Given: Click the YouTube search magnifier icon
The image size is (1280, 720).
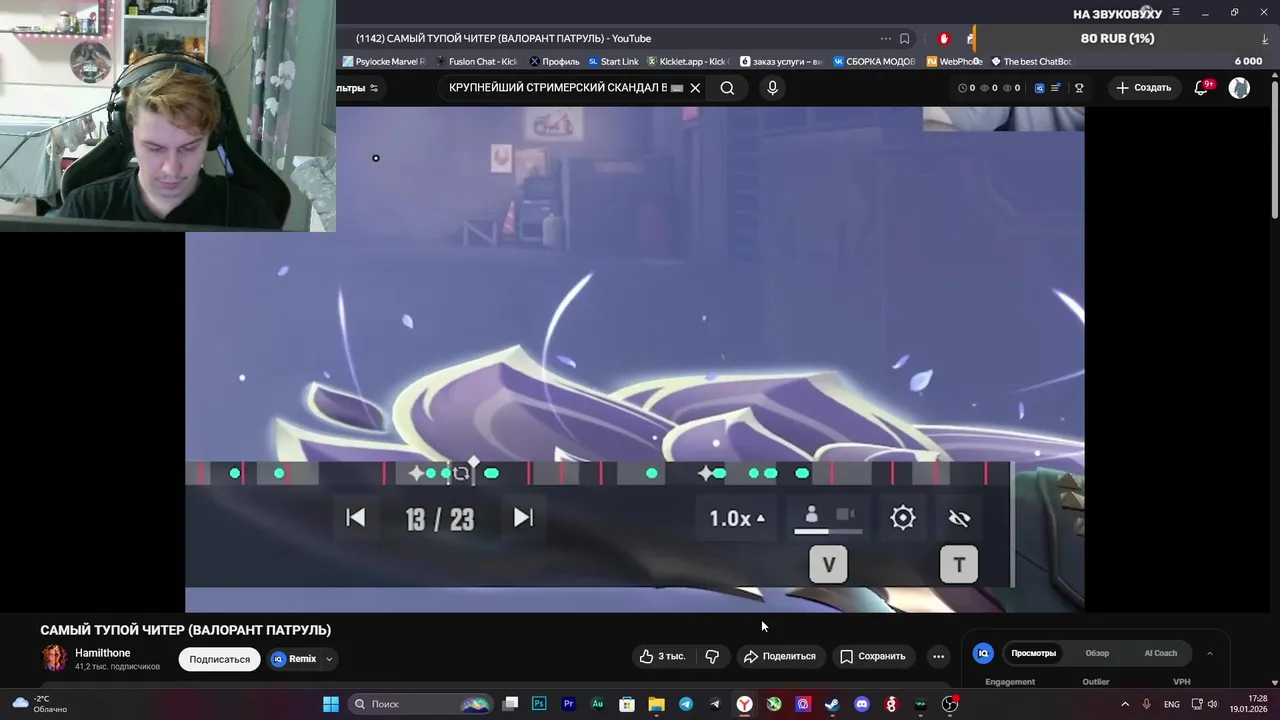Looking at the screenshot, I should click(x=727, y=88).
